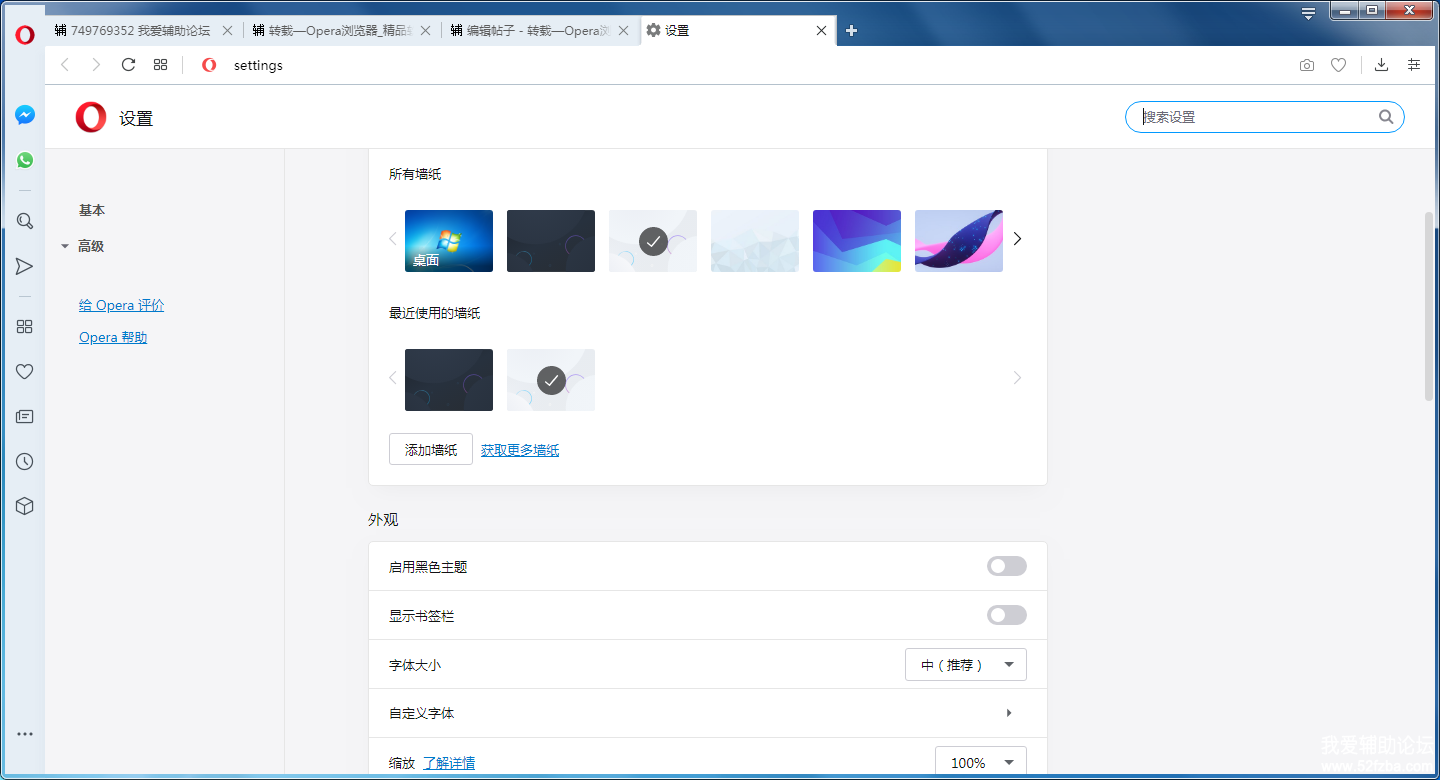Select checked light wallpaper in 最近使用的墙纸

point(551,380)
